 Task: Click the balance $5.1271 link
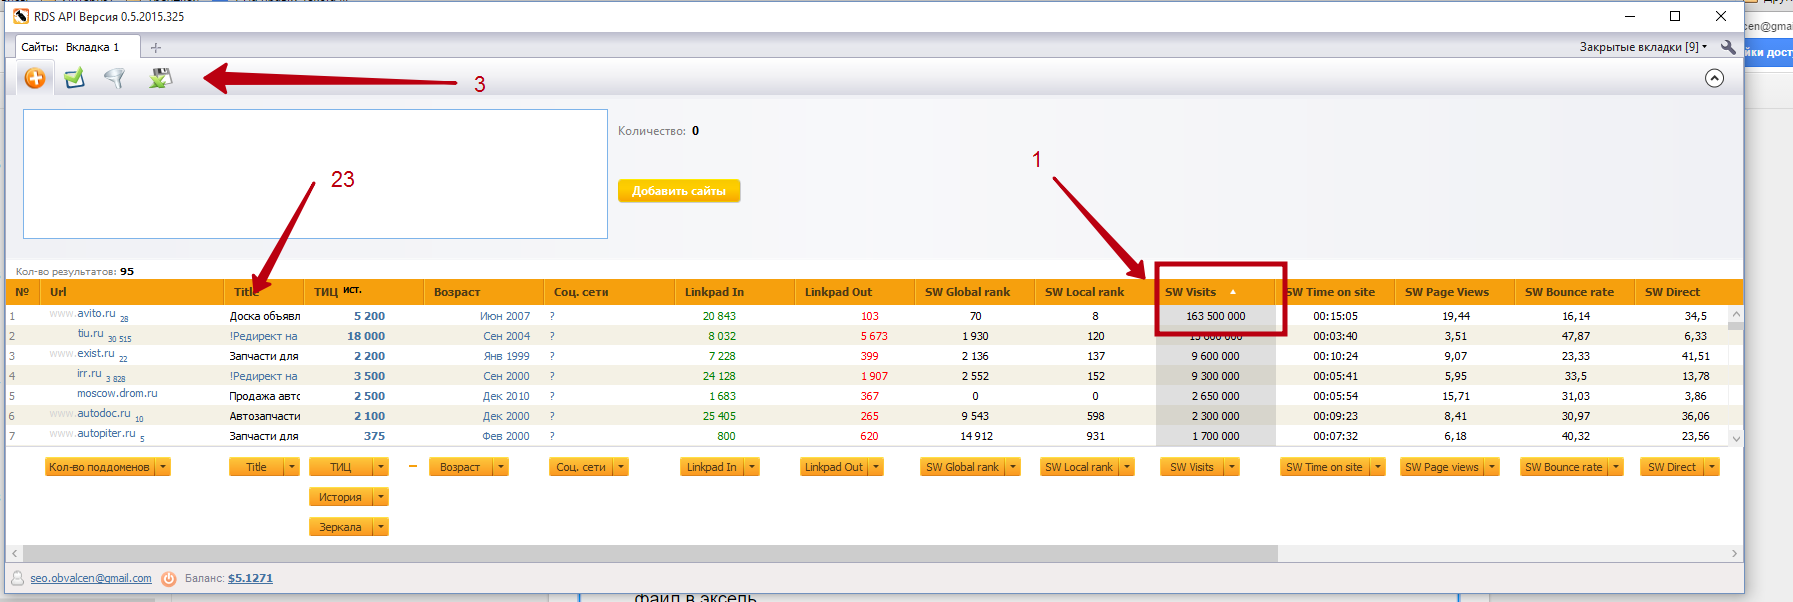(250, 578)
